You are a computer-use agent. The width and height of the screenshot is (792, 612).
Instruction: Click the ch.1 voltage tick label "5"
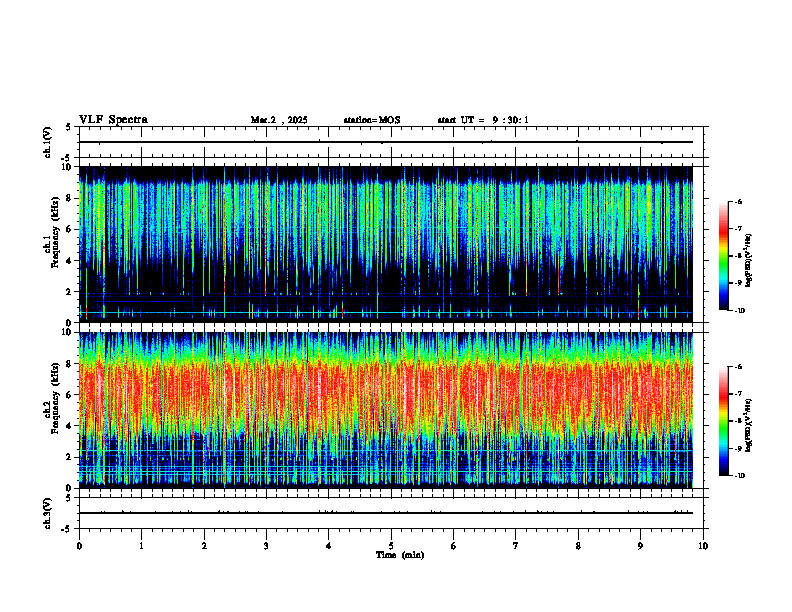click(x=69, y=128)
